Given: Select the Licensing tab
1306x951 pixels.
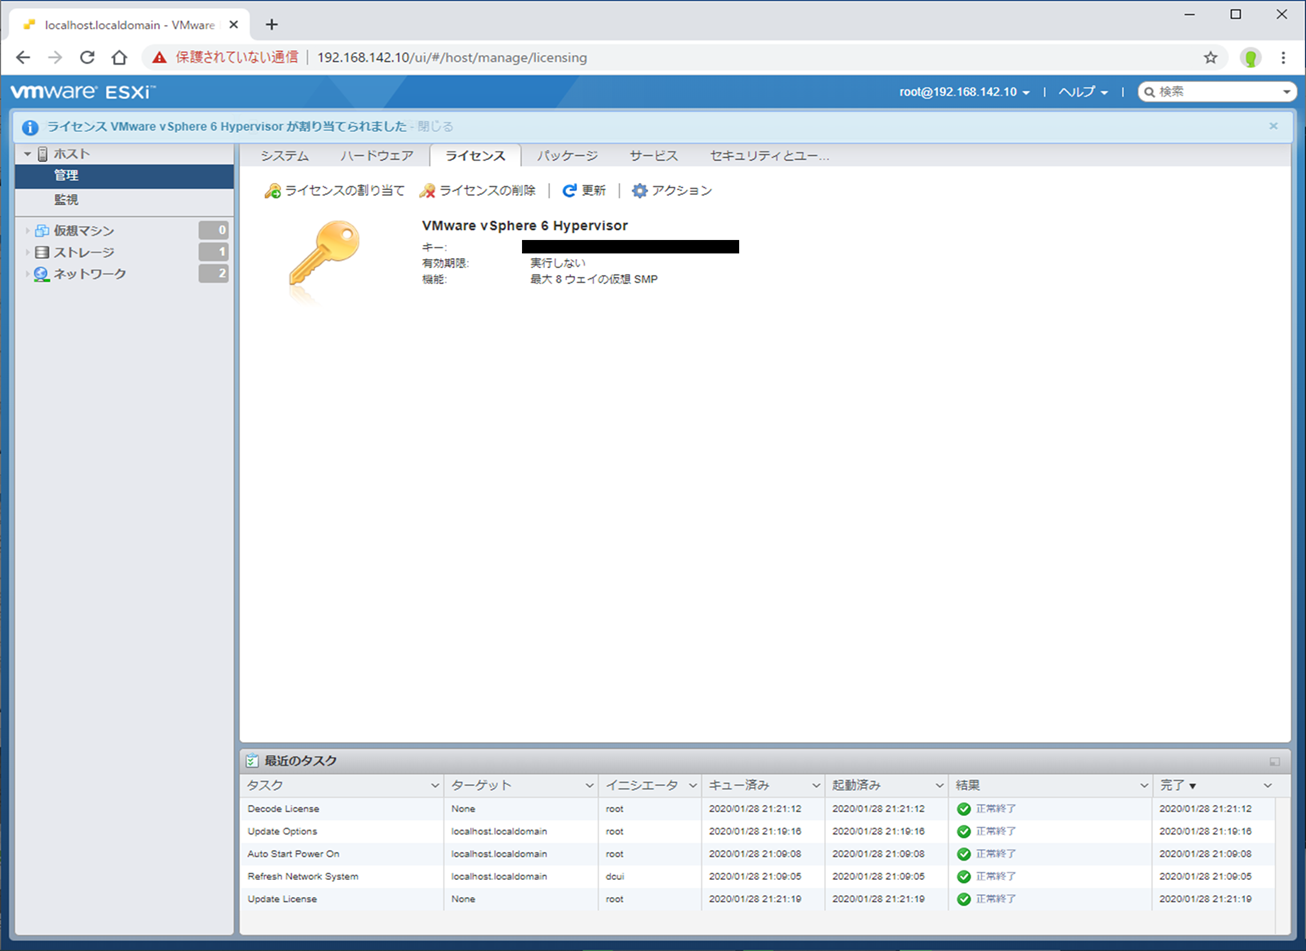Looking at the screenshot, I should pyautogui.click(x=475, y=156).
